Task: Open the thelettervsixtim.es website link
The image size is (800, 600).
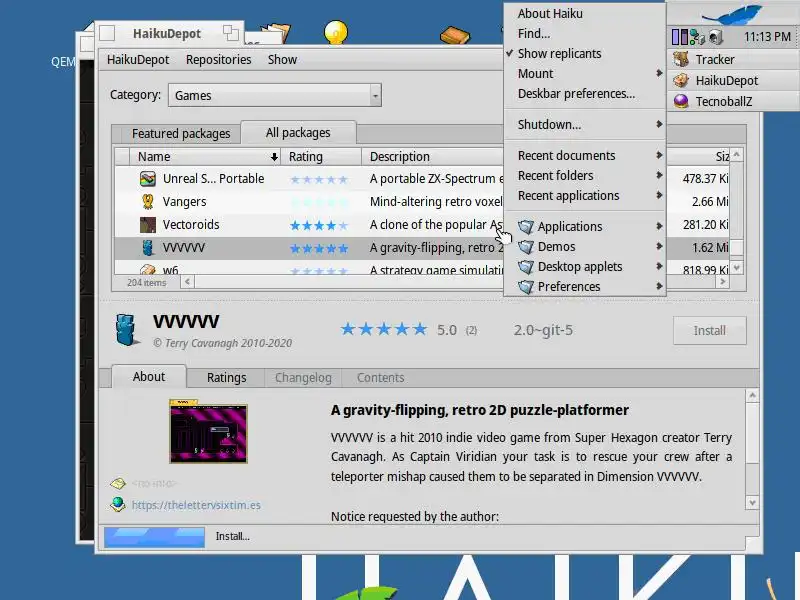Action: click(x=196, y=505)
